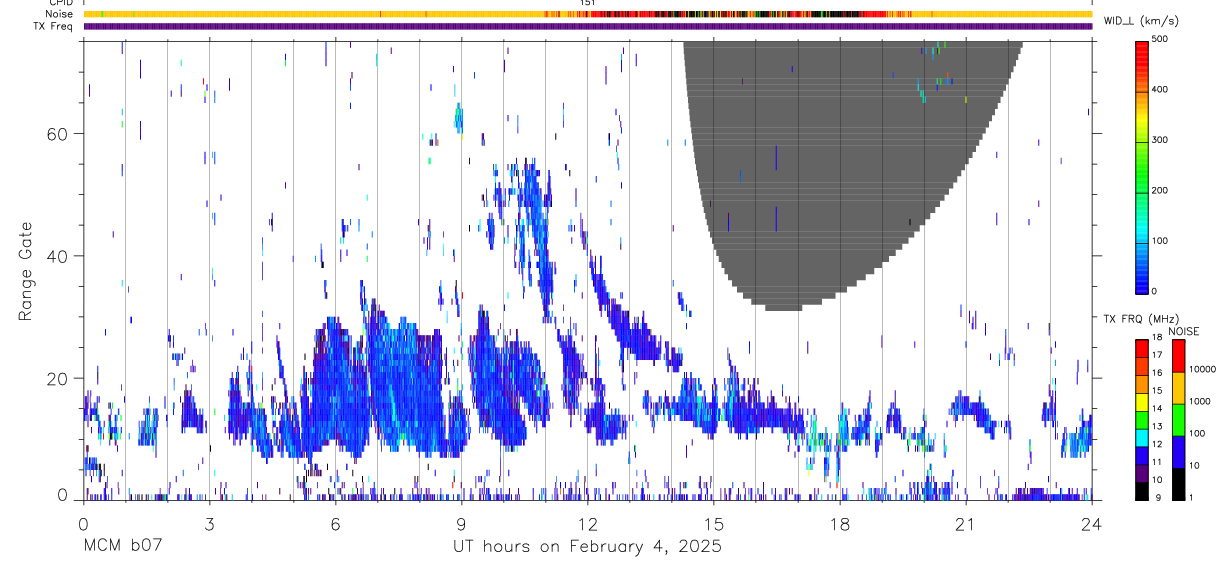Click the 6 tick on UT hours axis
Image resolution: width=1228 pixels, height=567 pixels.
point(335,523)
